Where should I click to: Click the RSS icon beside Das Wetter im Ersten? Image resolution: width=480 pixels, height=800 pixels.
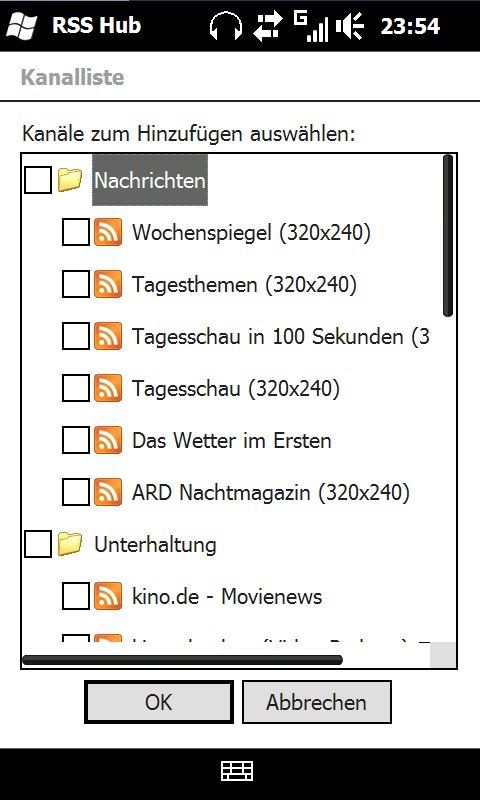pos(108,440)
